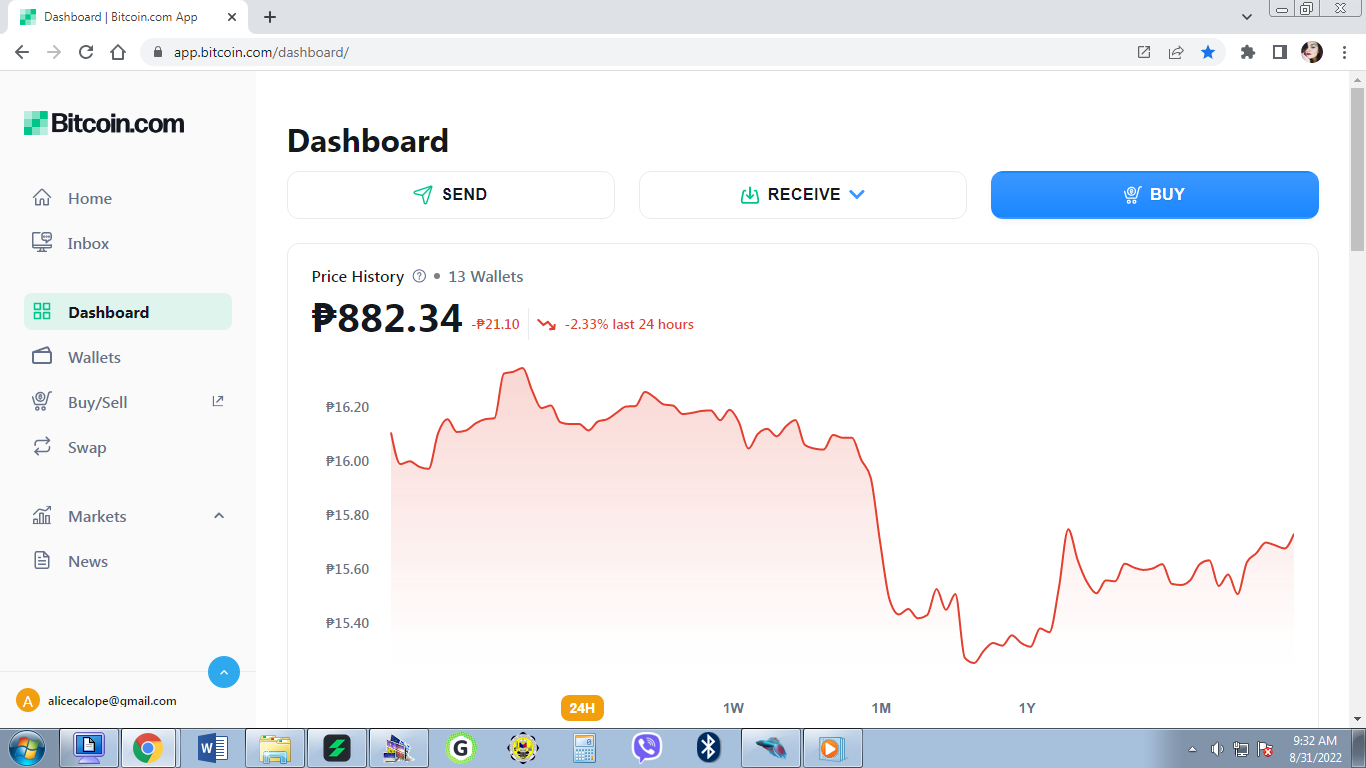
Task: Switch the chart to 1M range
Action: [881, 708]
